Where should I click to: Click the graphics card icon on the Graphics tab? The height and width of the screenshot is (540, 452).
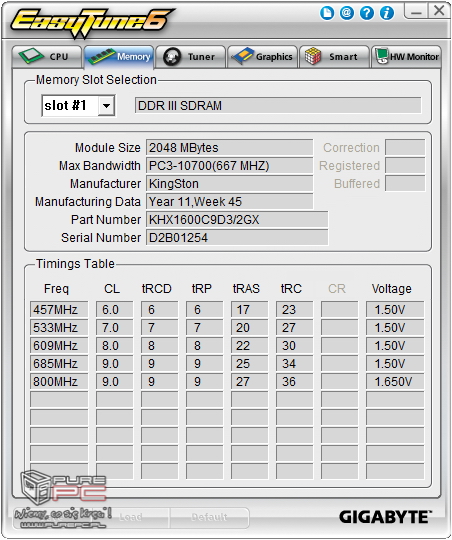pos(242,56)
